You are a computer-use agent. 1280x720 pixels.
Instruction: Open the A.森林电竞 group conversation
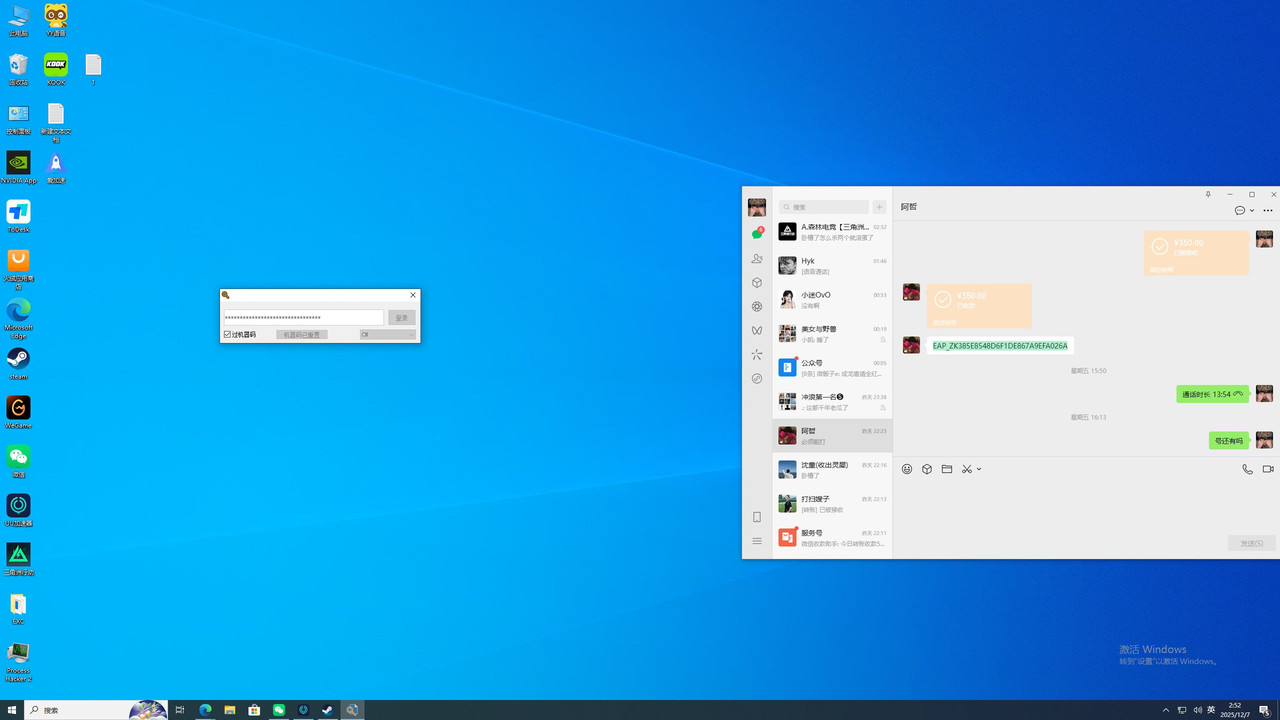[x=832, y=232]
